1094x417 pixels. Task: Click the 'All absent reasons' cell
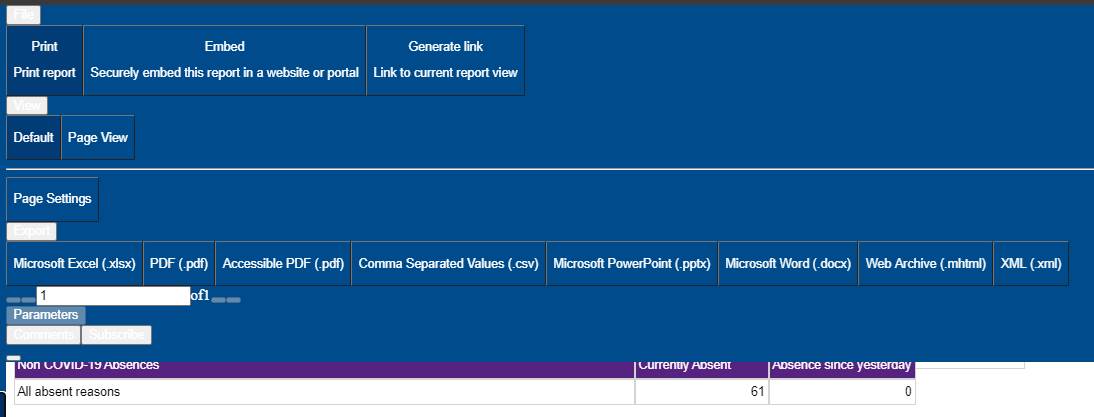point(324,392)
